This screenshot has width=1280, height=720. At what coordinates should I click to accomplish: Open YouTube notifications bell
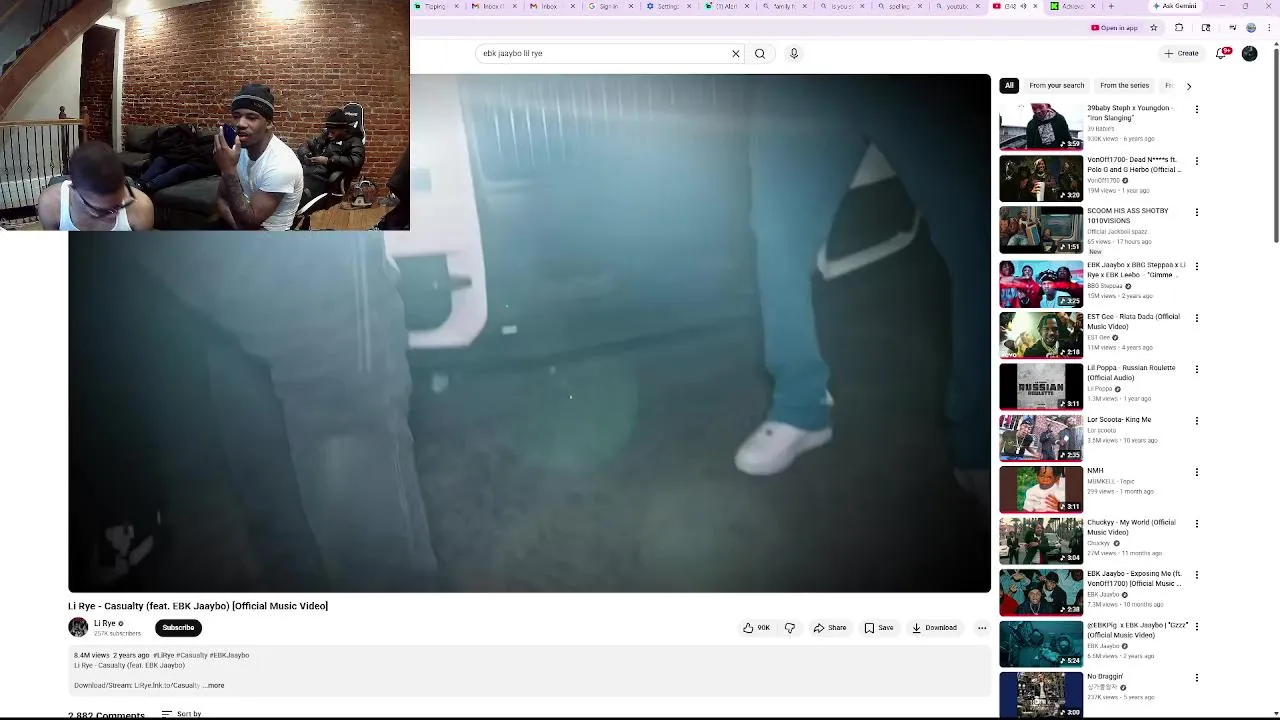coord(1221,53)
